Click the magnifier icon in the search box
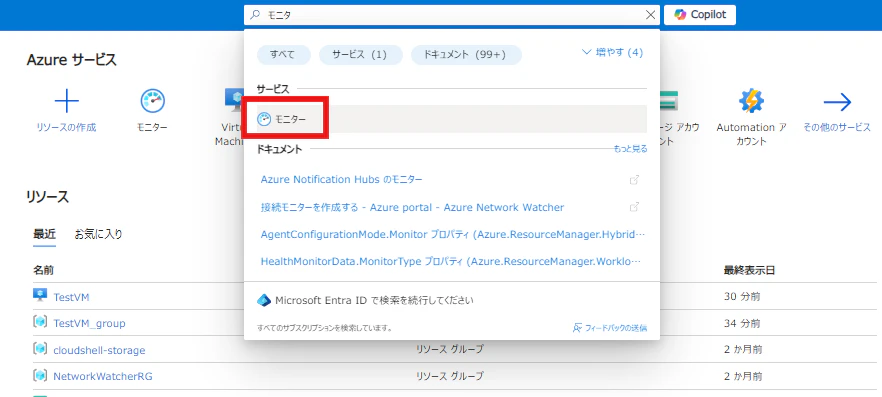This screenshot has width=882, height=397. [255, 15]
